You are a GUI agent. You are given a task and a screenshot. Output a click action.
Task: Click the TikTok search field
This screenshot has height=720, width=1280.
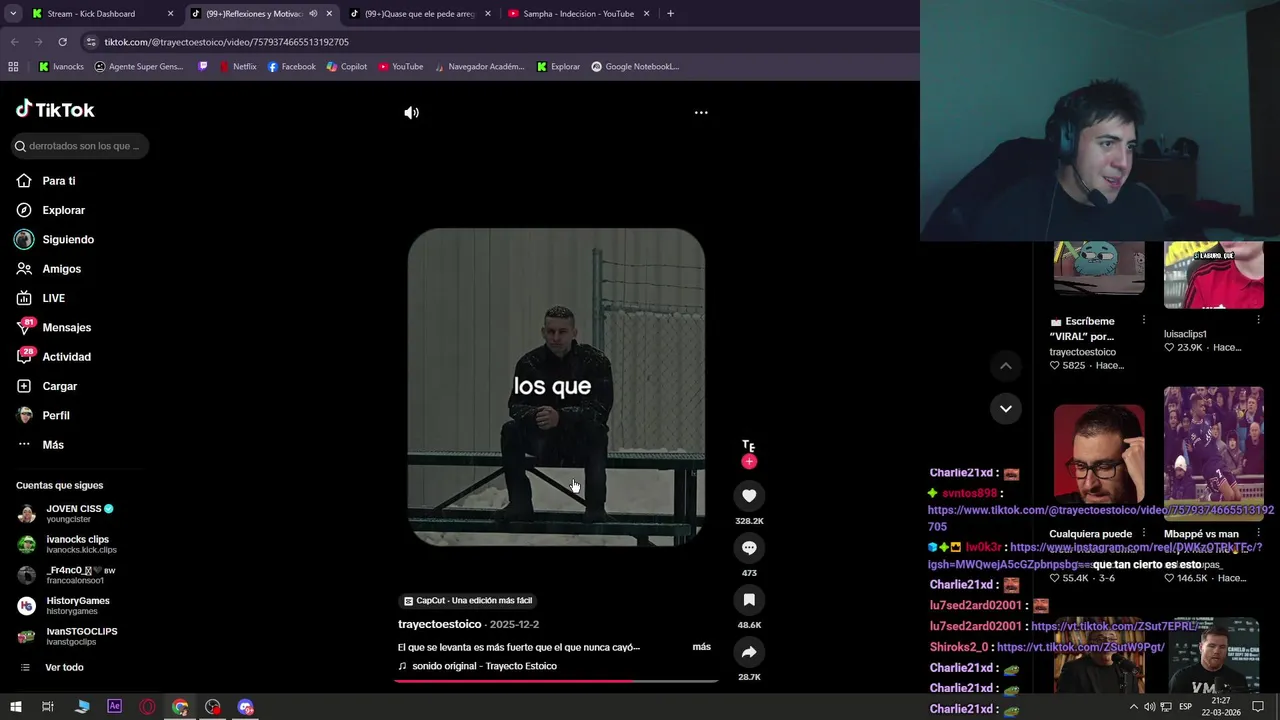tap(82, 146)
